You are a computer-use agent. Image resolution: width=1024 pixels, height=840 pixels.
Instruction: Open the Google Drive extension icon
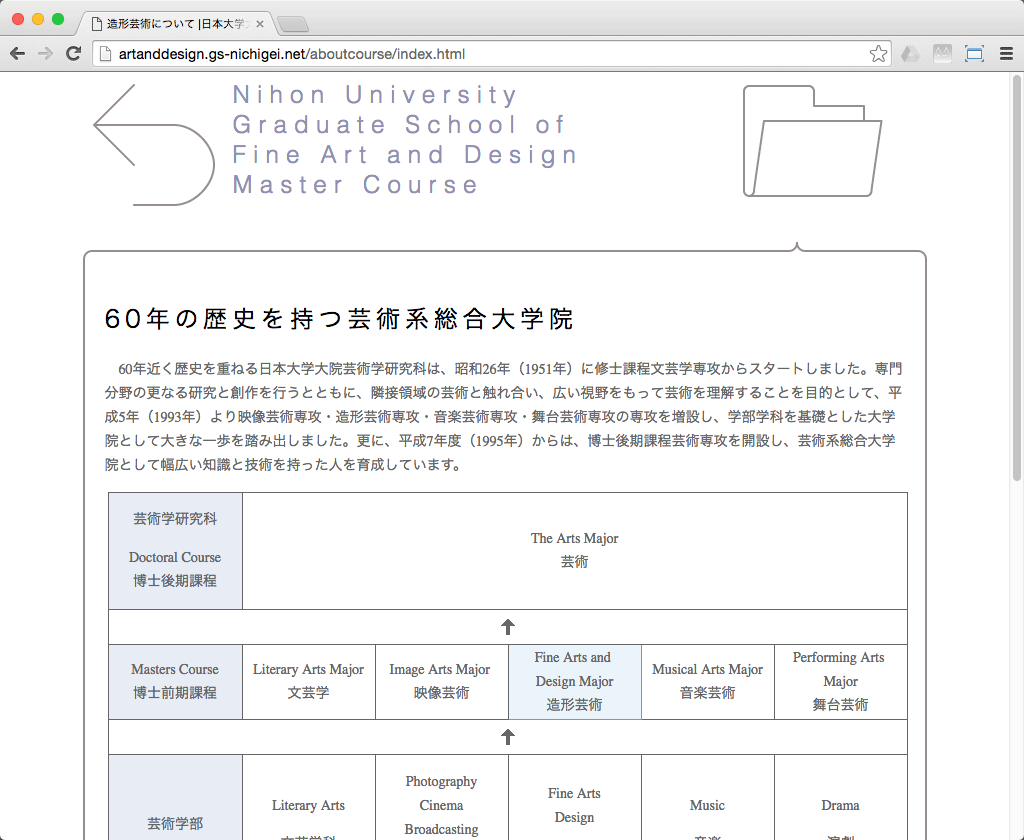click(910, 54)
